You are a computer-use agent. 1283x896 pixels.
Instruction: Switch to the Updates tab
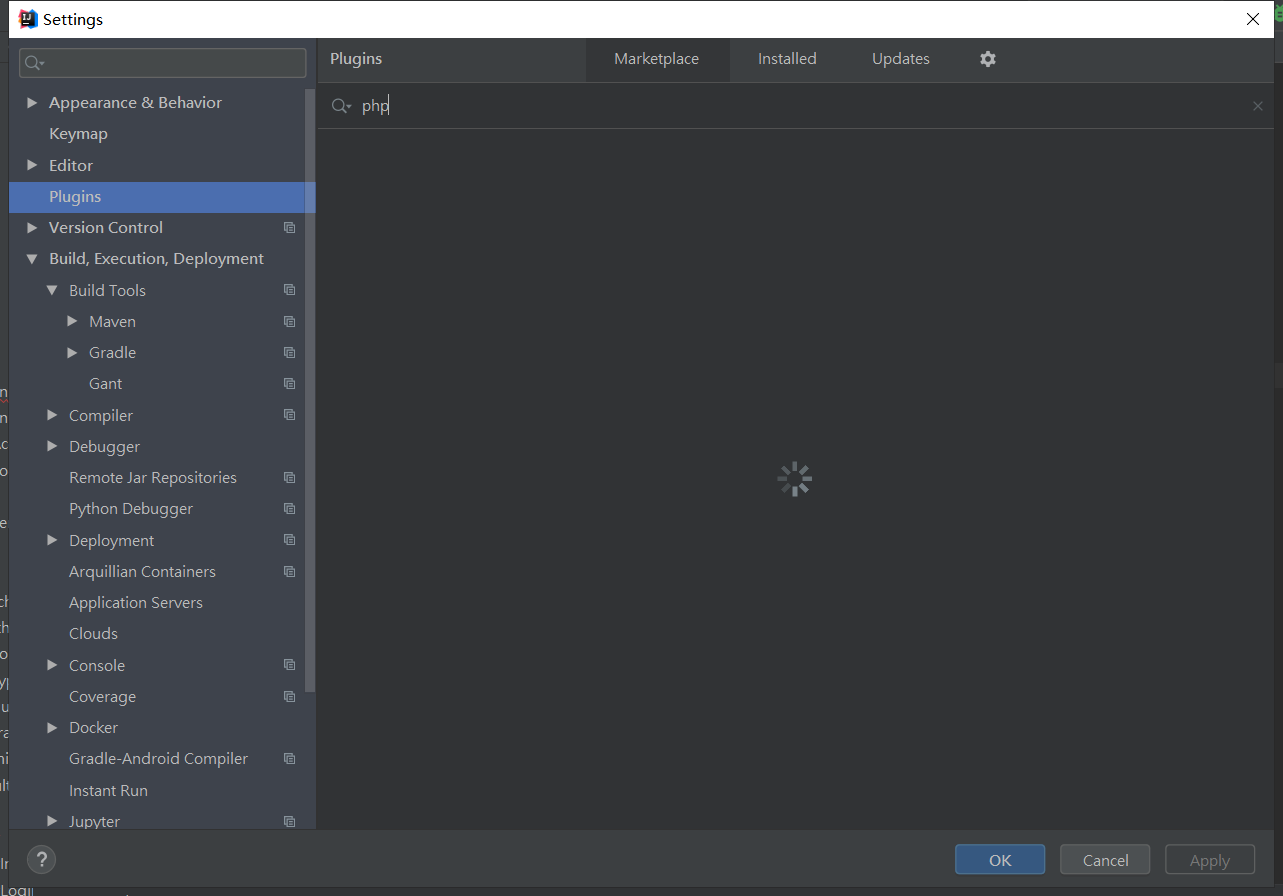(901, 59)
